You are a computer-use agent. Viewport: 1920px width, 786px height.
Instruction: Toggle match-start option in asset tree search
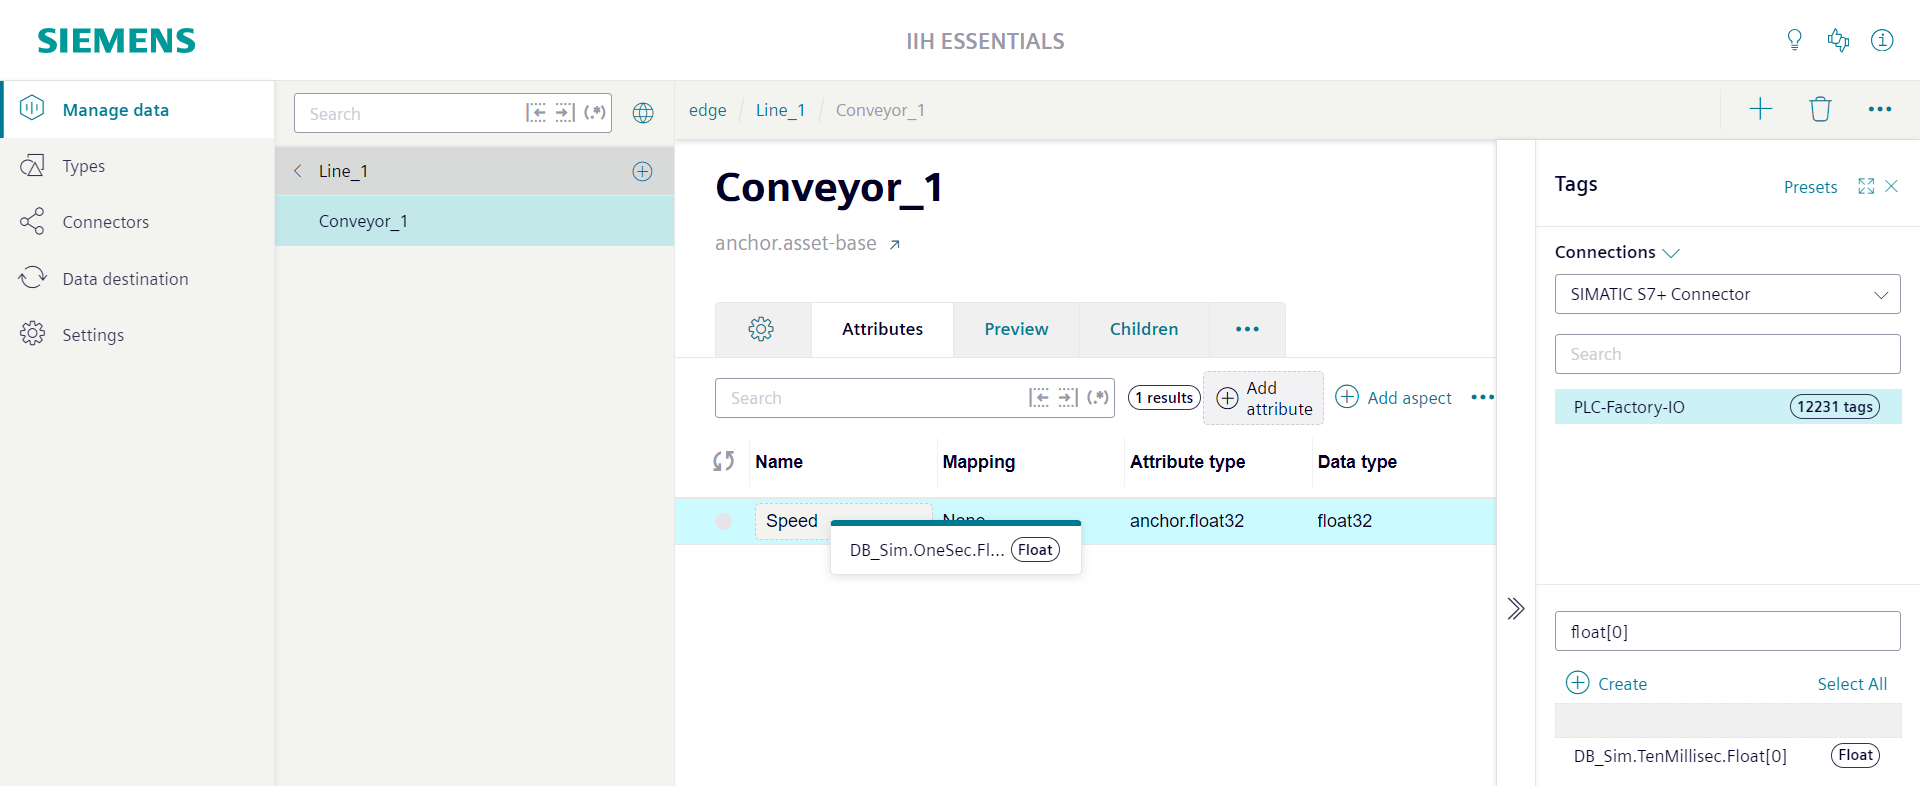click(x=536, y=113)
